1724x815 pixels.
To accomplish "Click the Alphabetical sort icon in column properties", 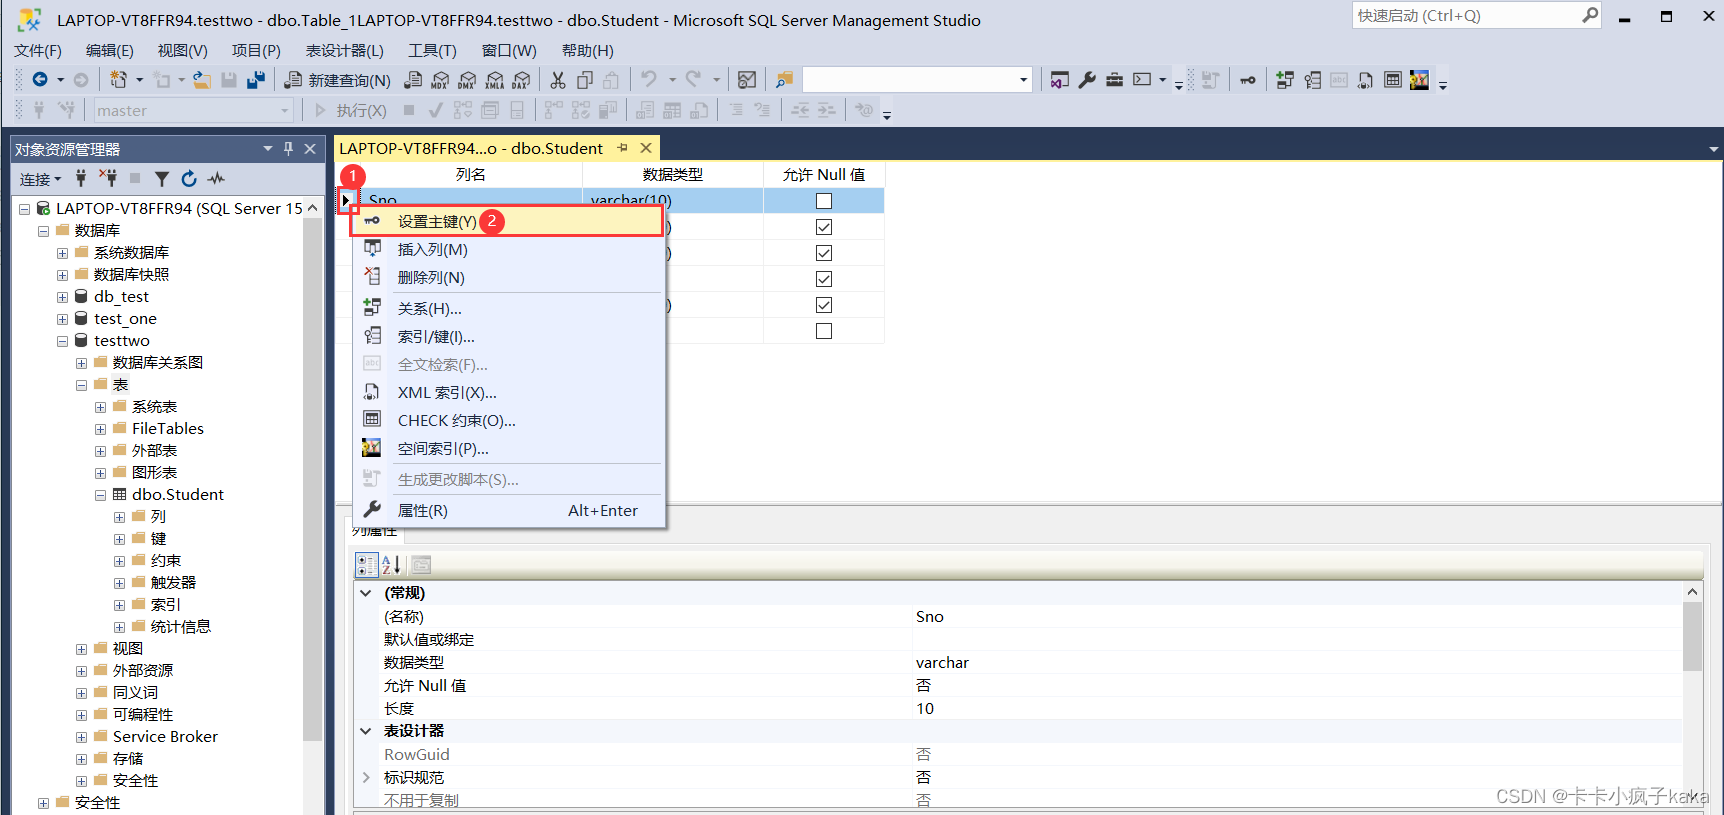I will 391,565.
